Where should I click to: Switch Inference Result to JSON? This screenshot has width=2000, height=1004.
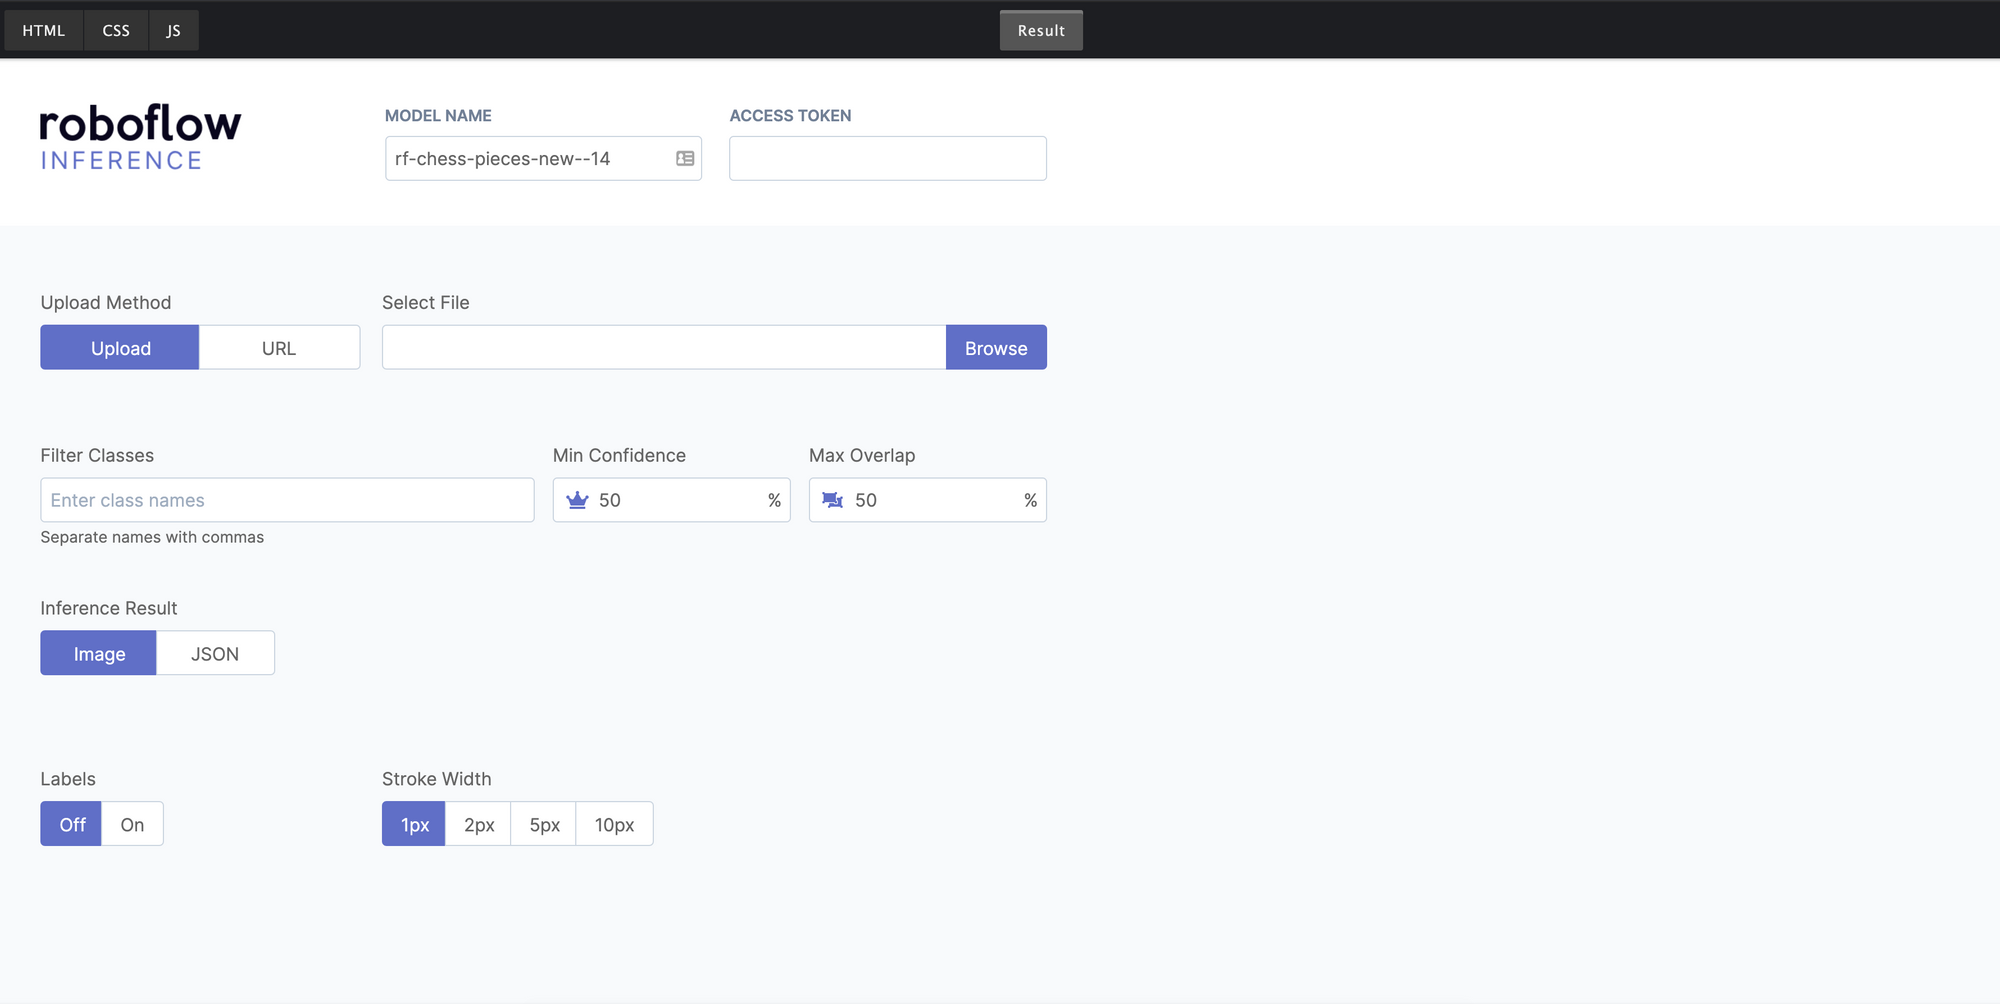pyautogui.click(x=215, y=653)
